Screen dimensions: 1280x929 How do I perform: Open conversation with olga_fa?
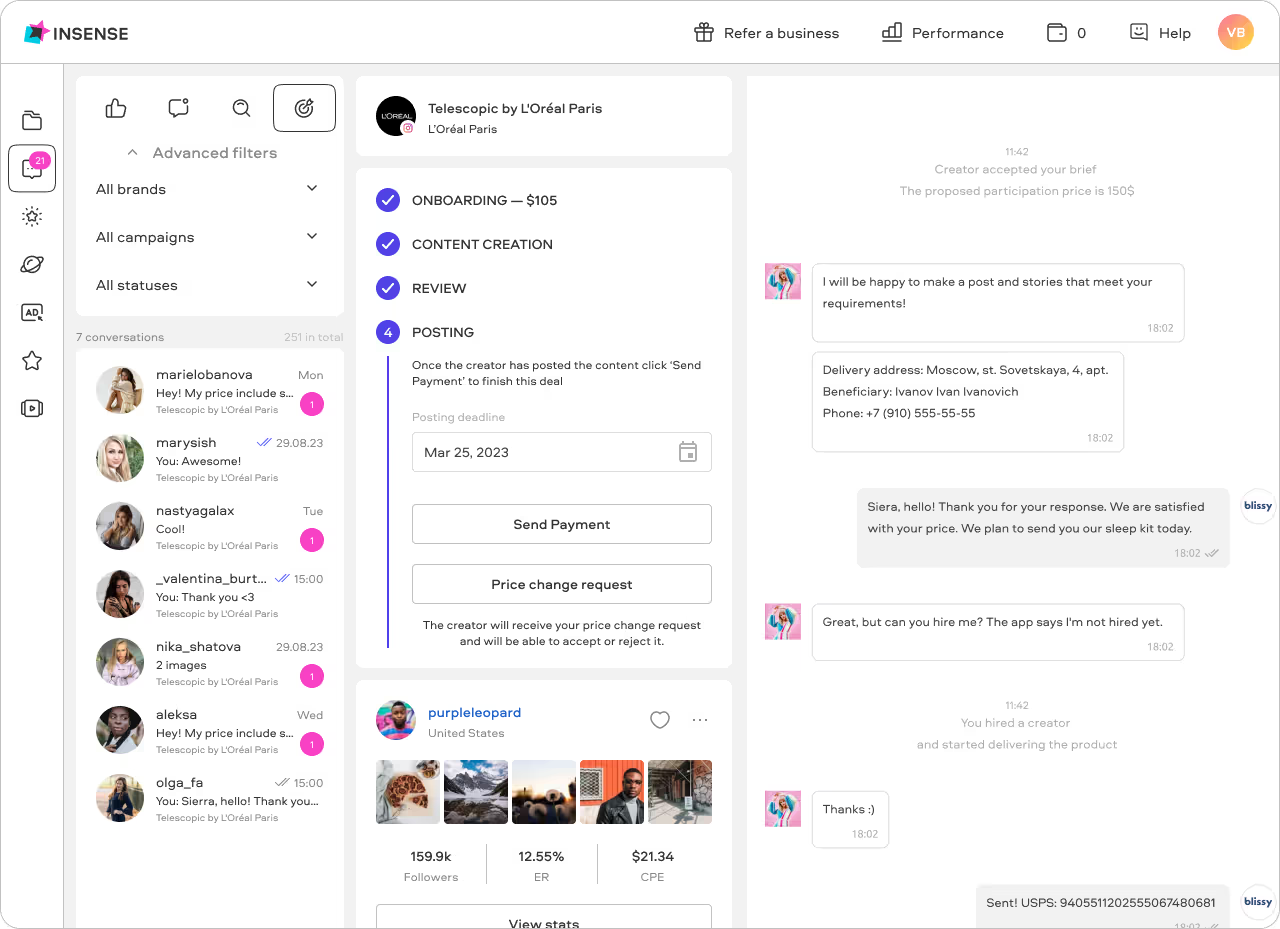(210, 798)
